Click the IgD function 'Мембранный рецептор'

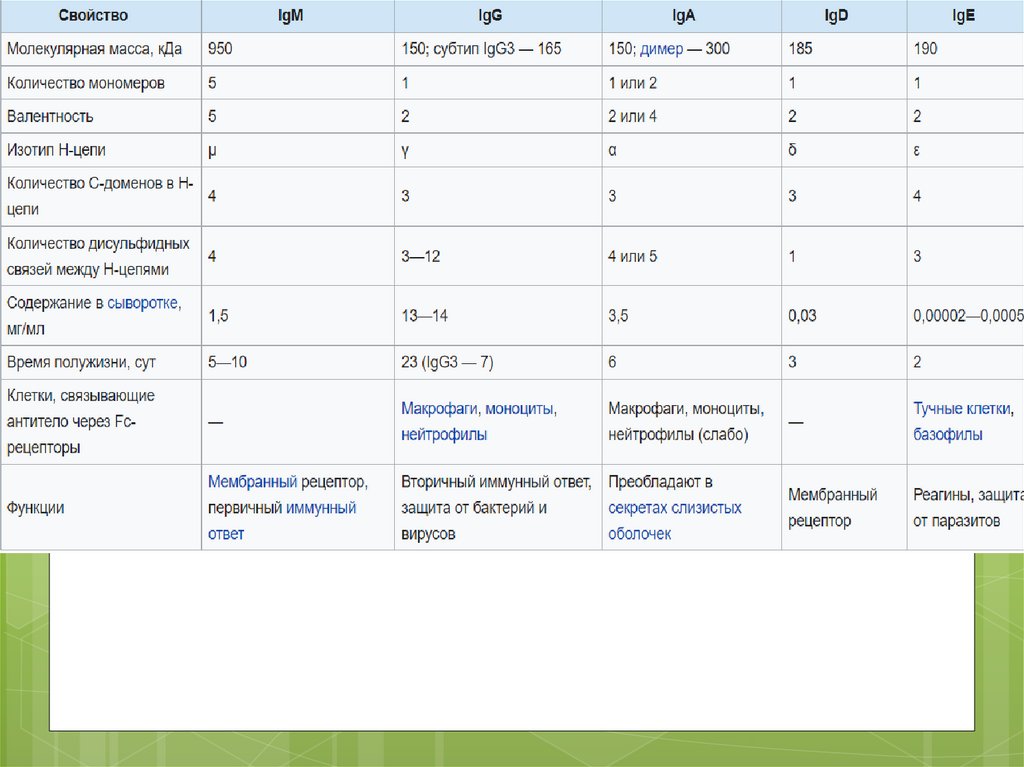pyautogui.click(x=832, y=508)
